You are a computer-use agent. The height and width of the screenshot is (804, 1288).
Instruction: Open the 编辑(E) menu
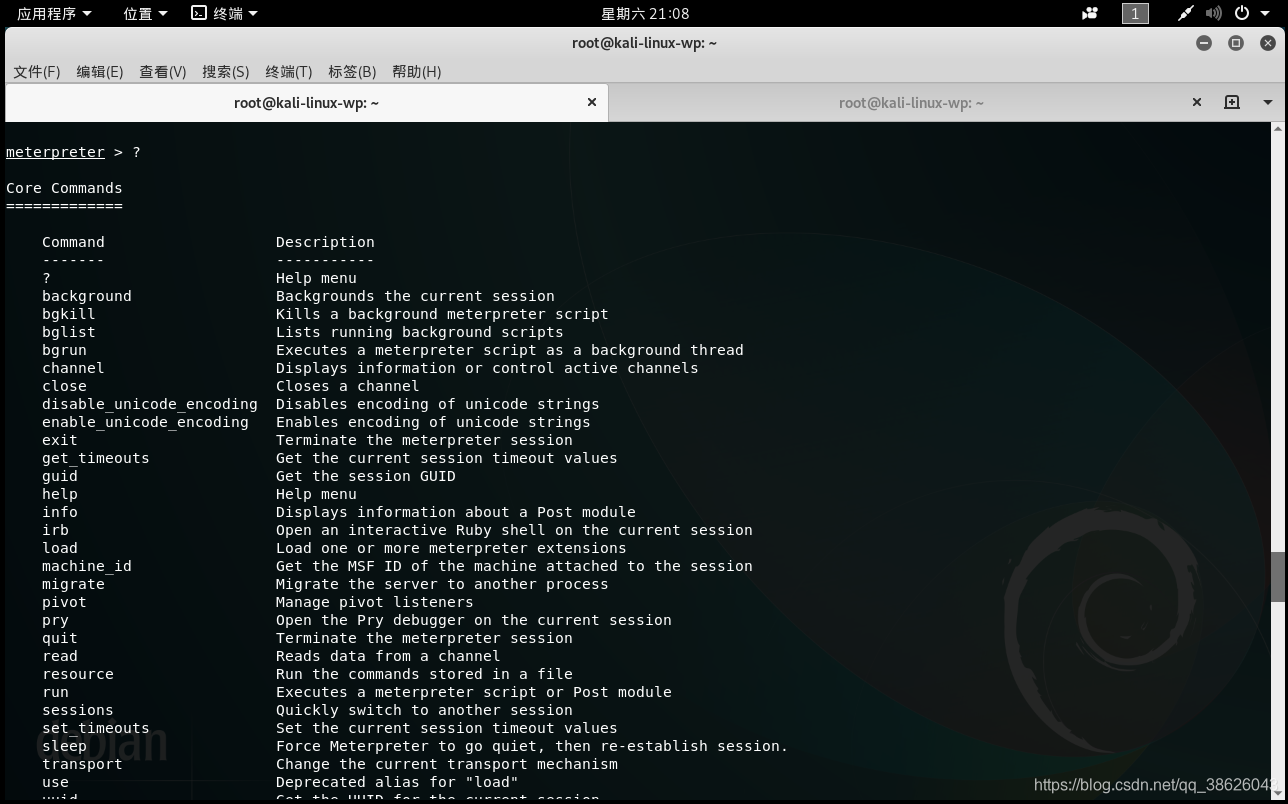pyautogui.click(x=100, y=71)
